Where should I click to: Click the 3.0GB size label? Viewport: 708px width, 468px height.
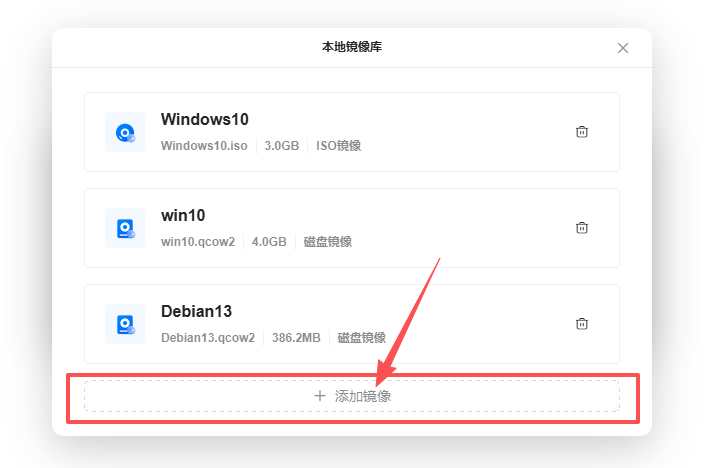tap(282, 146)
